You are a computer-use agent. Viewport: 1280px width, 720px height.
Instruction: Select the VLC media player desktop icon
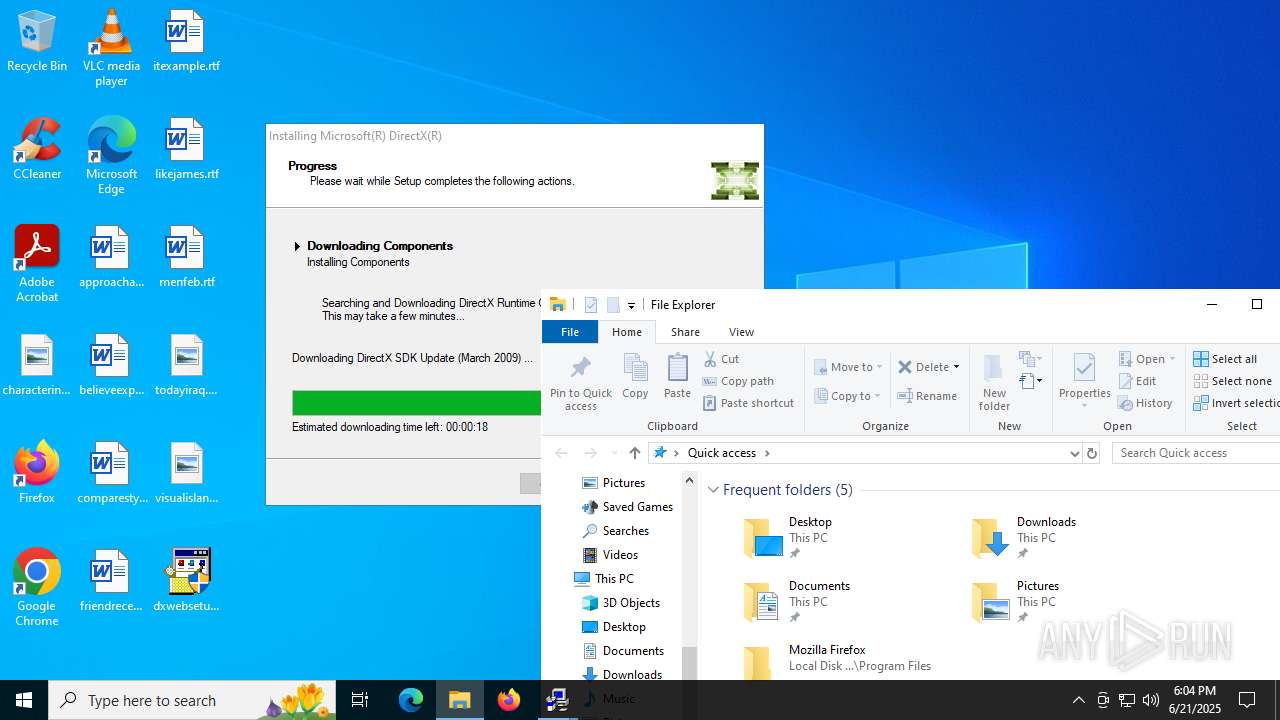pos(111,48)
